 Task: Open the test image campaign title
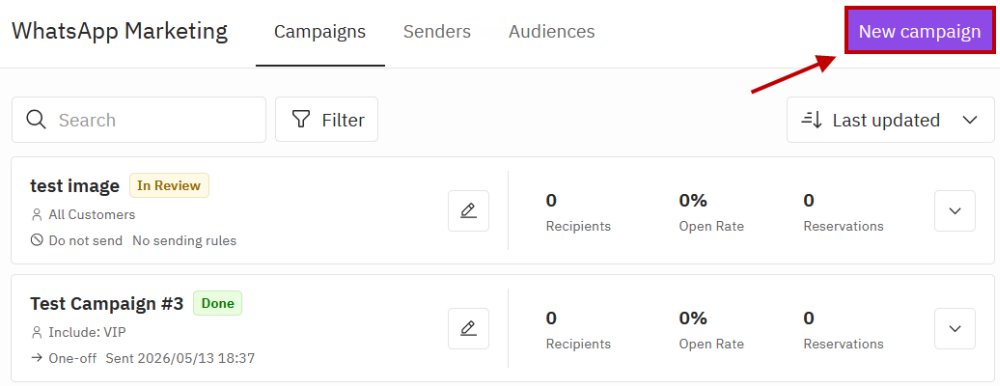click(x=75, y=186)
